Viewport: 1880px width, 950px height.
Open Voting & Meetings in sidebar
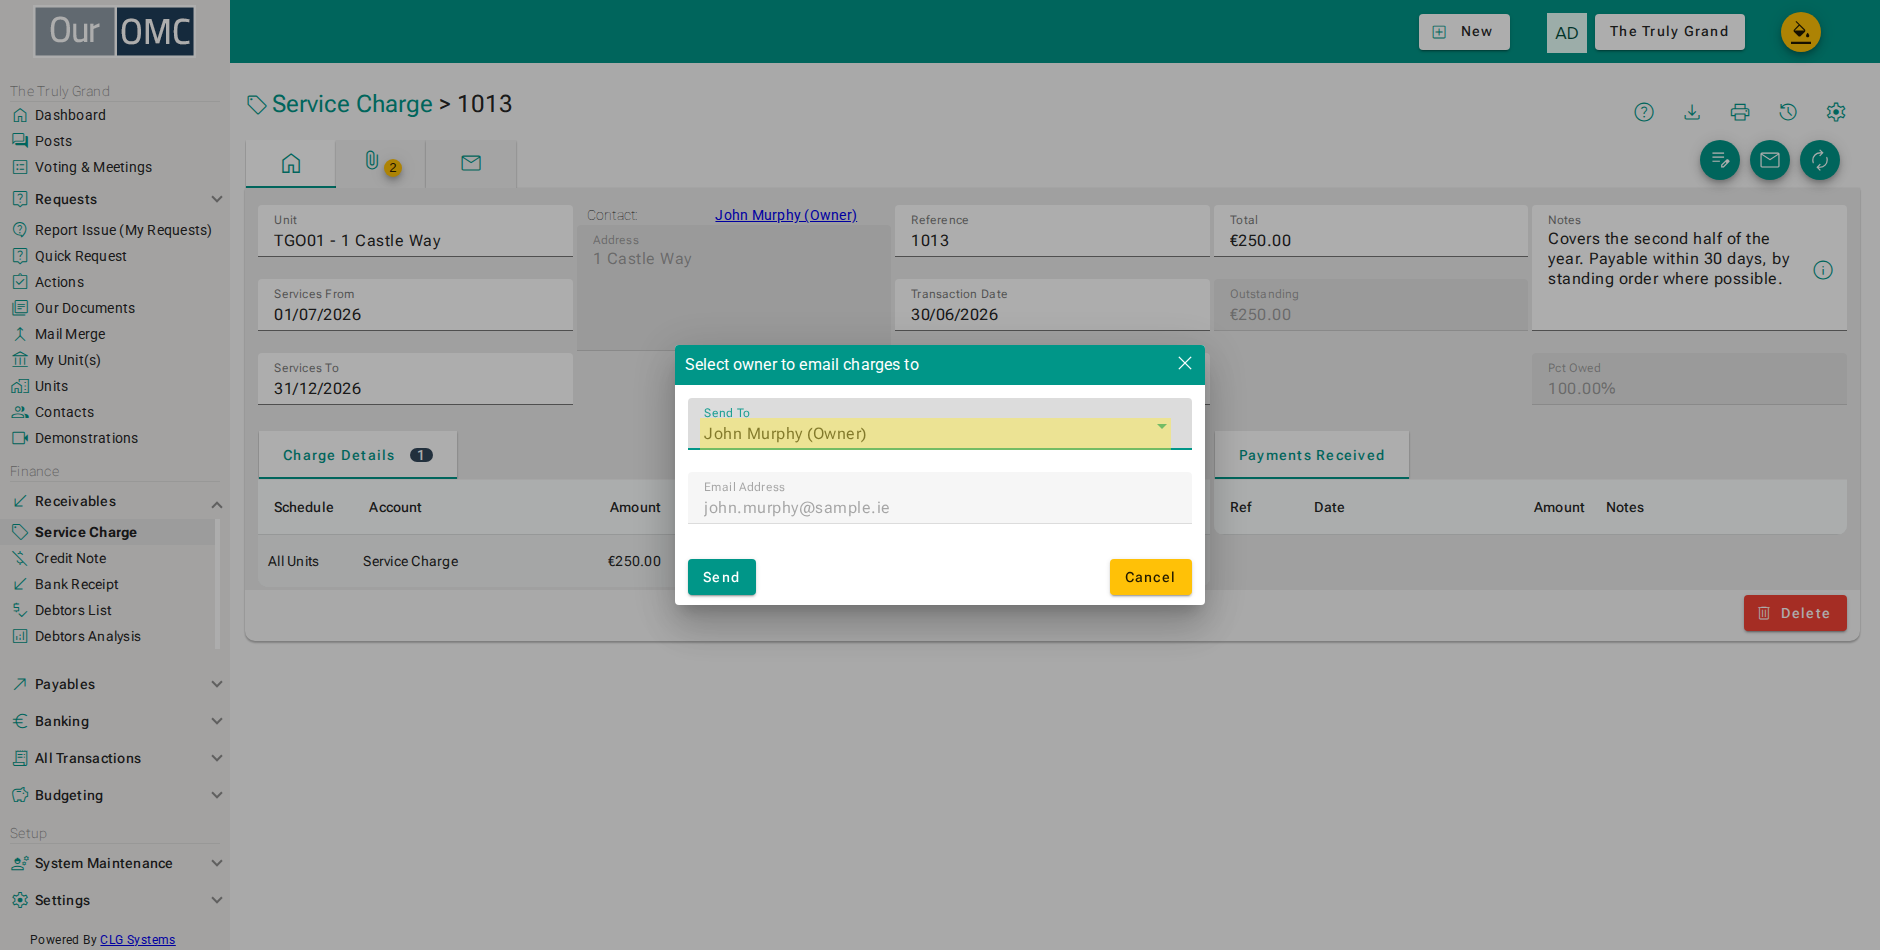tap(93, 167)
